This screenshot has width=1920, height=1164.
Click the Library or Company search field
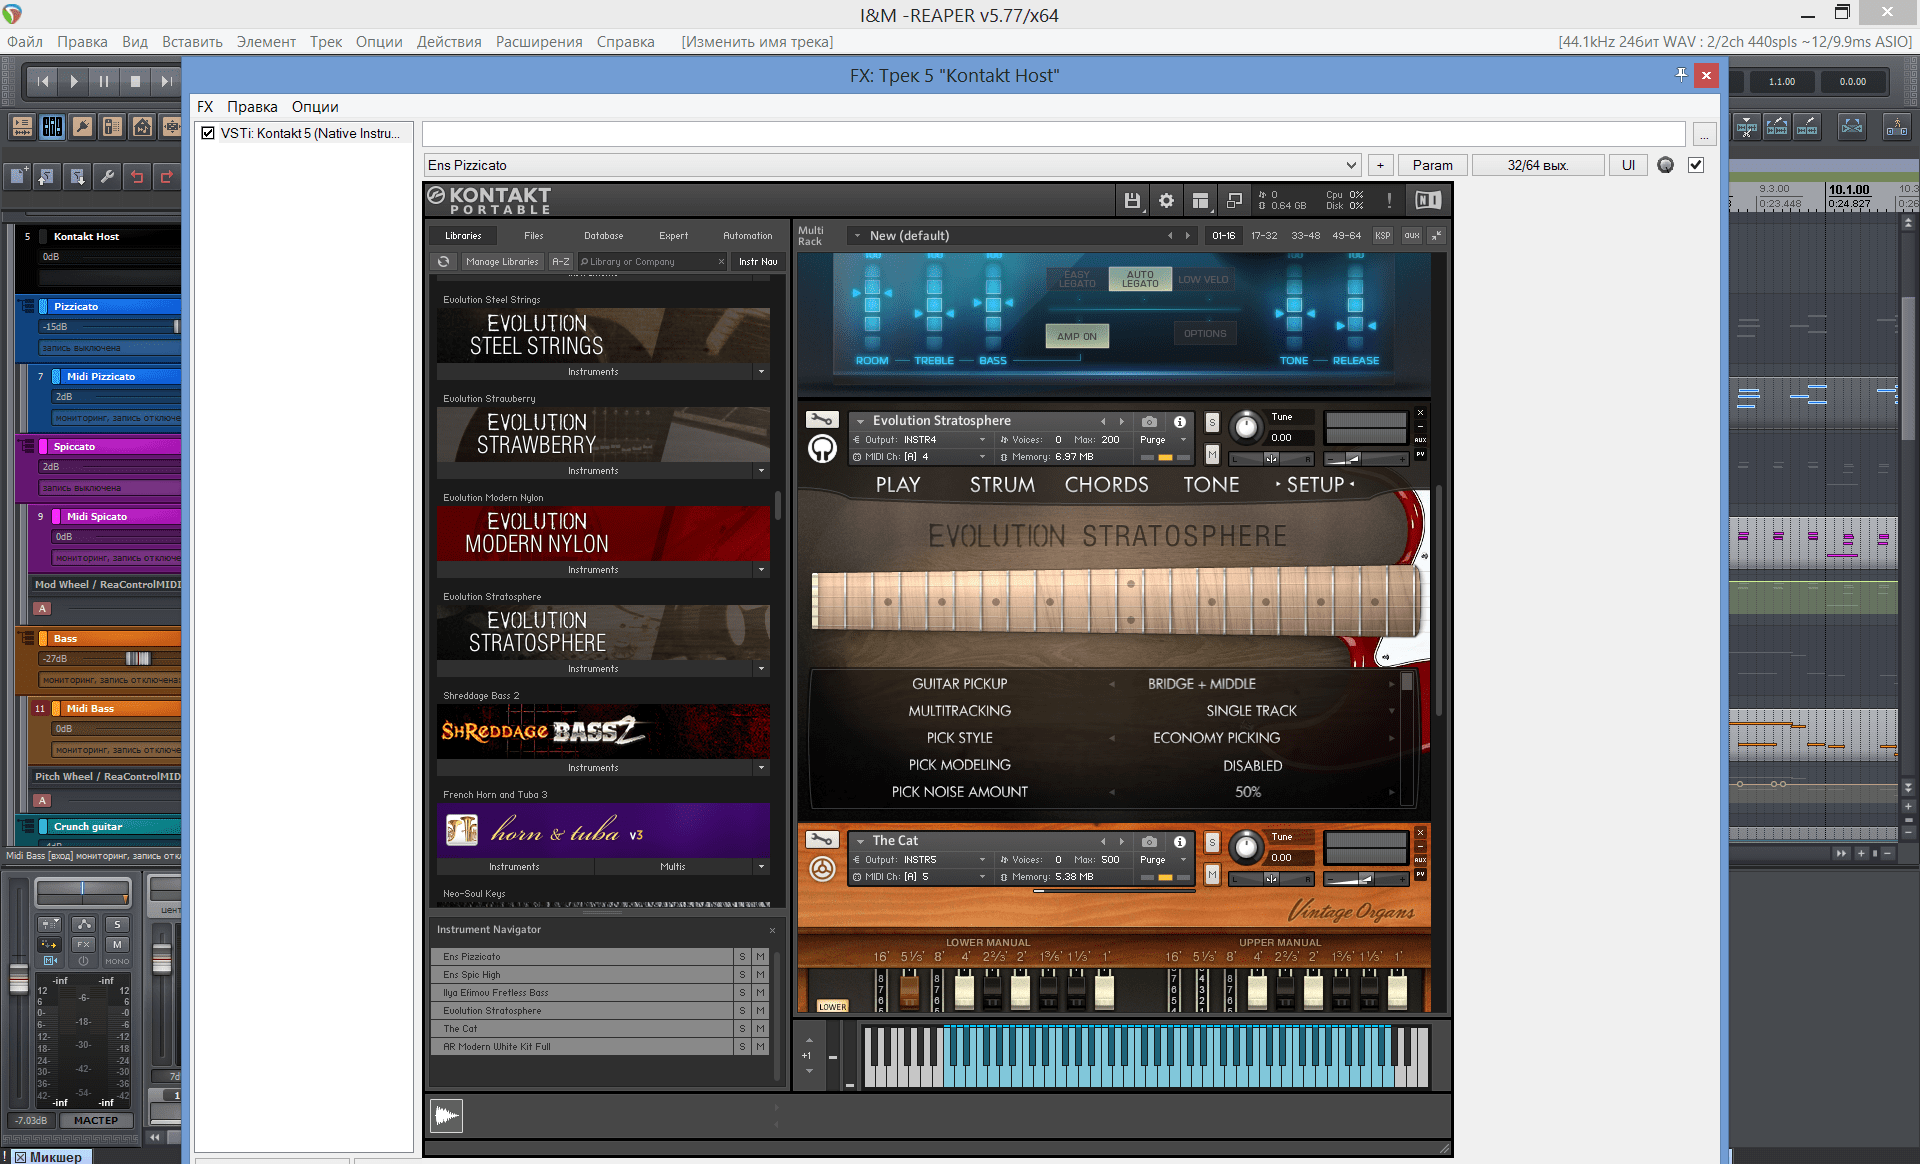(x=651, y=262)
